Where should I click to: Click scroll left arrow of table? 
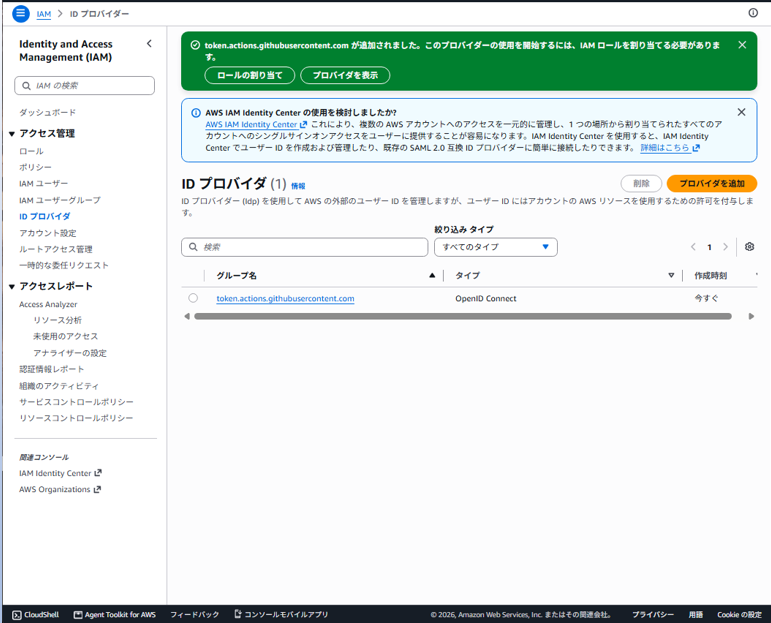pos(186,316)
